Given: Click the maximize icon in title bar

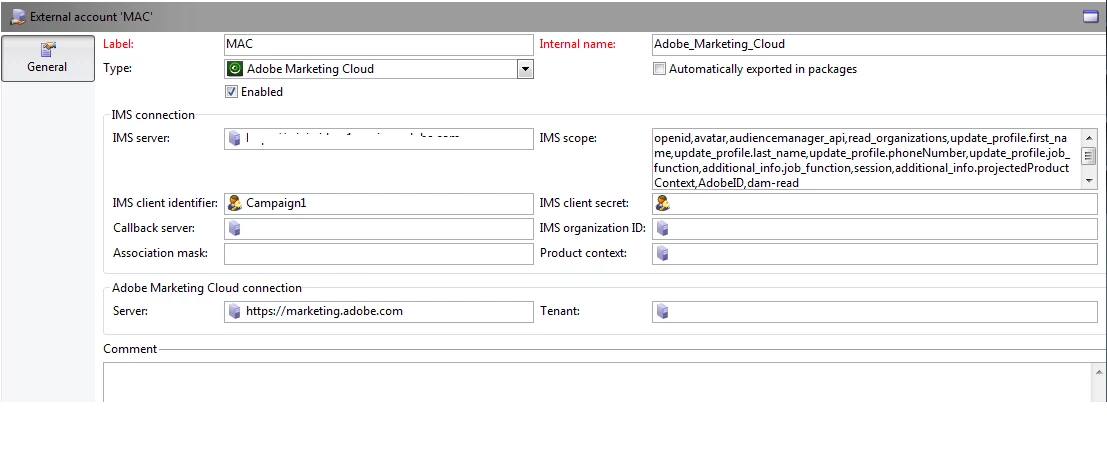Looking at the screenshot, I should [1090, 16].
